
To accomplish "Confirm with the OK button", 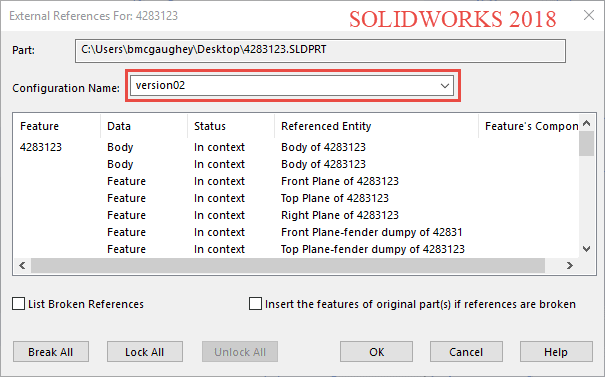I will (376, 352).
